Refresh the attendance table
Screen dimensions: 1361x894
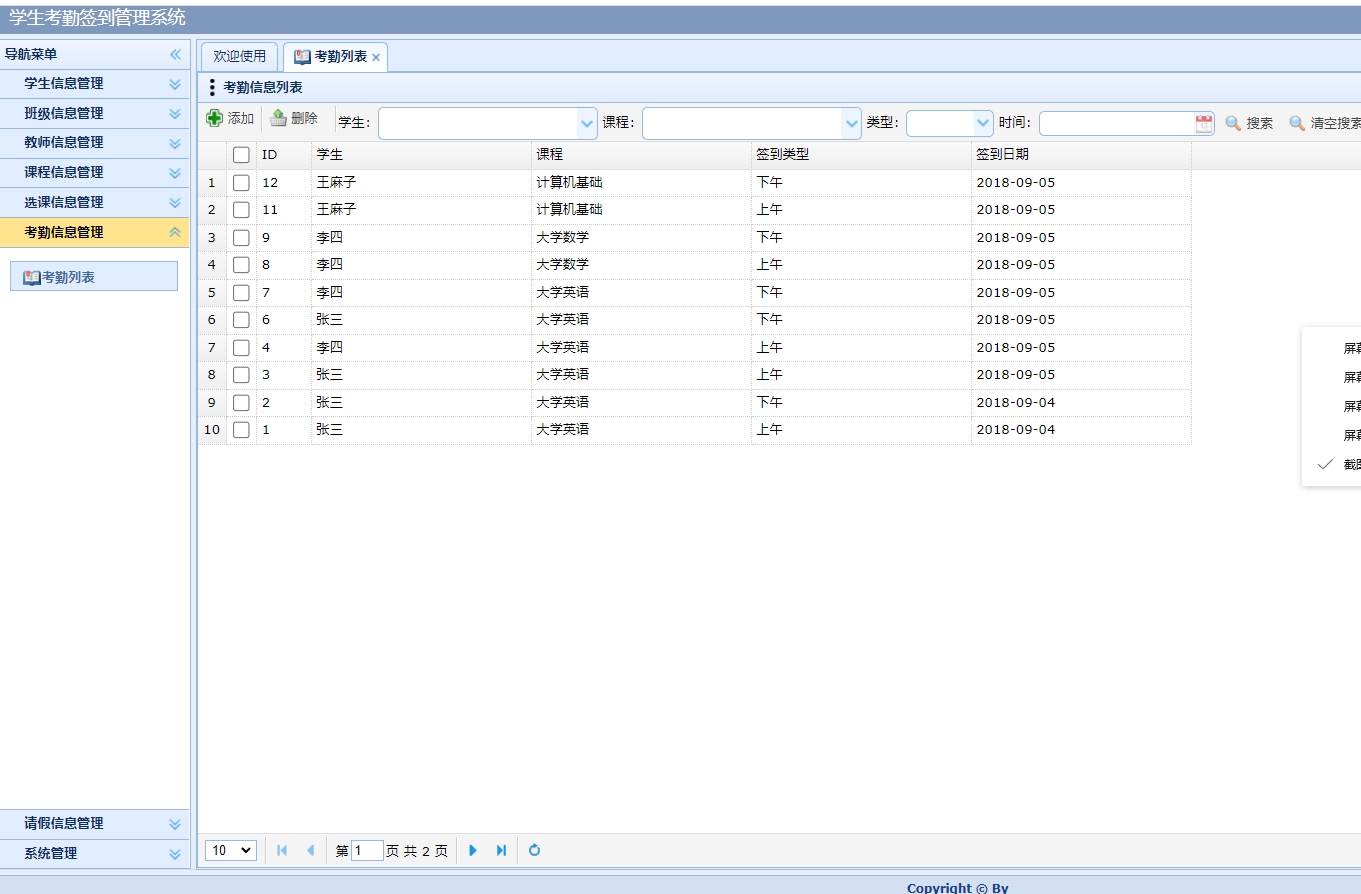coord(534,850)
